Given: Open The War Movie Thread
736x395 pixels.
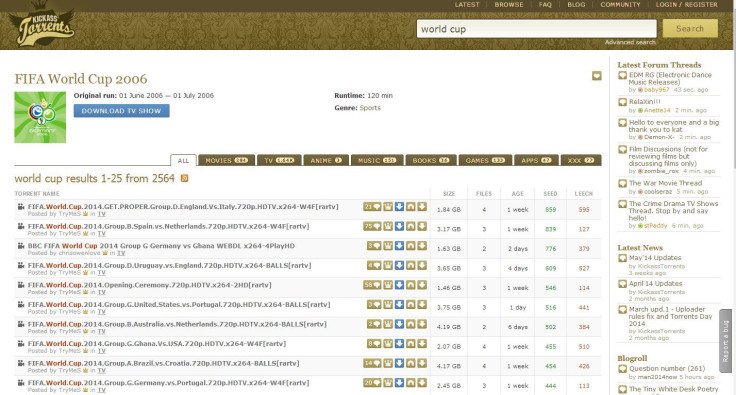Looking at the screenshot, I should point(665,183).
